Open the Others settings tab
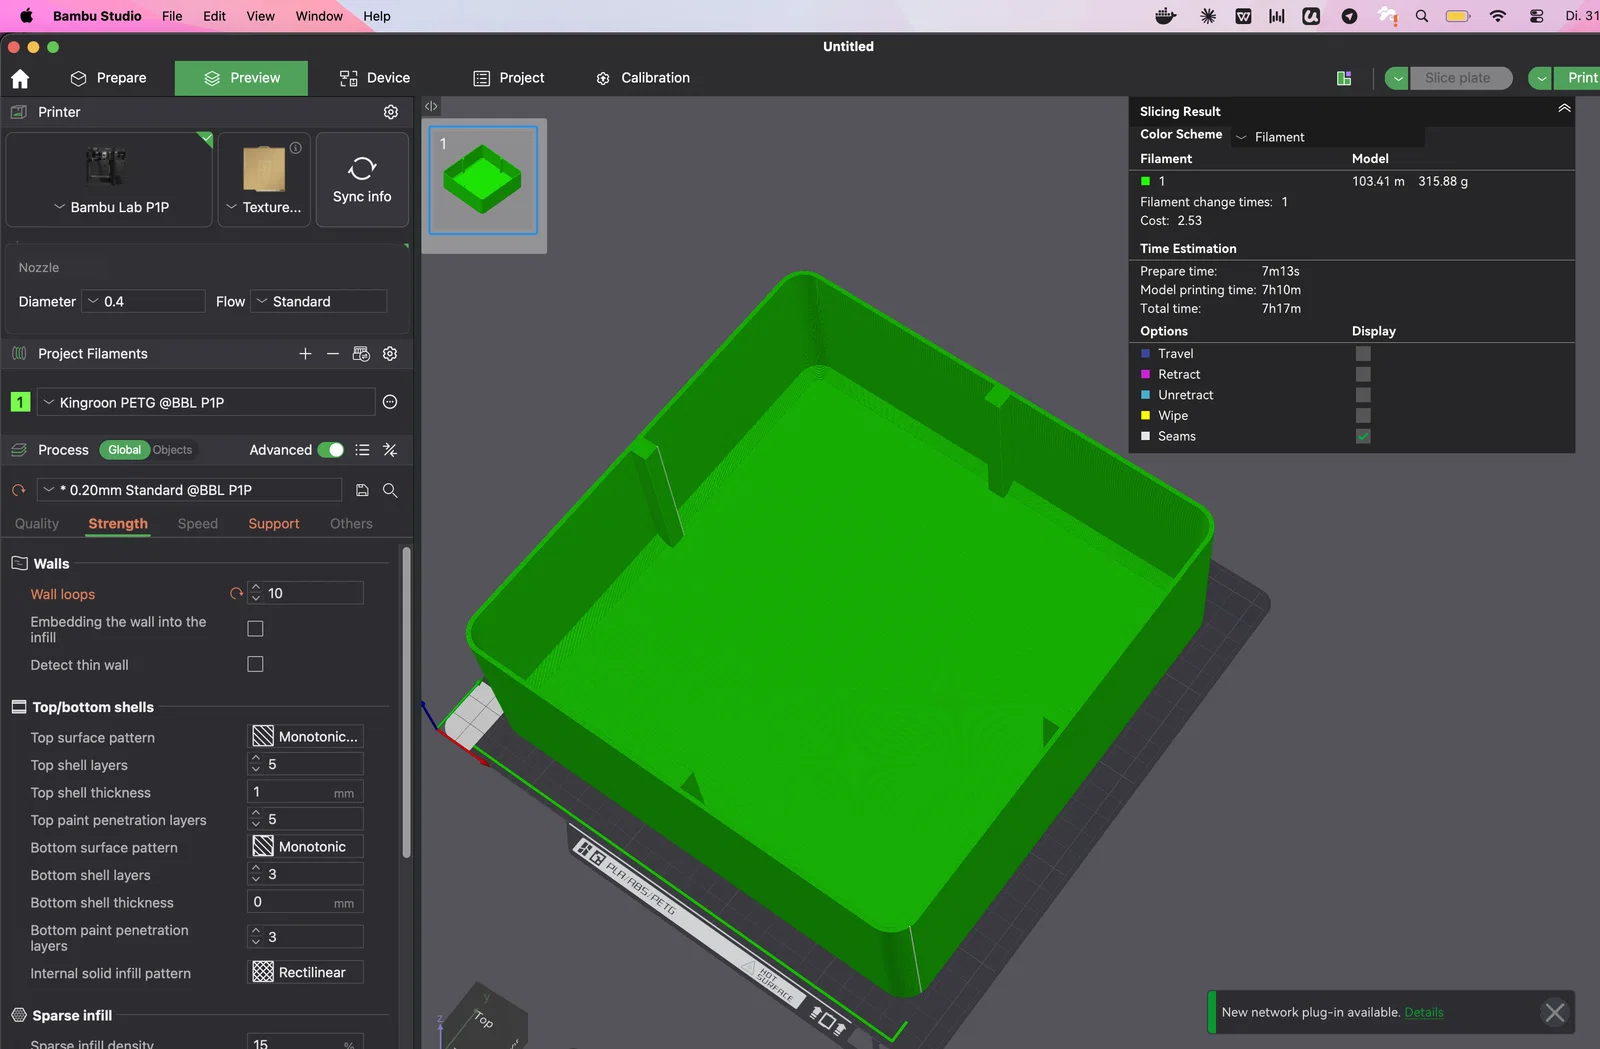The image size is (1600, 1049). tap(351, 524)
